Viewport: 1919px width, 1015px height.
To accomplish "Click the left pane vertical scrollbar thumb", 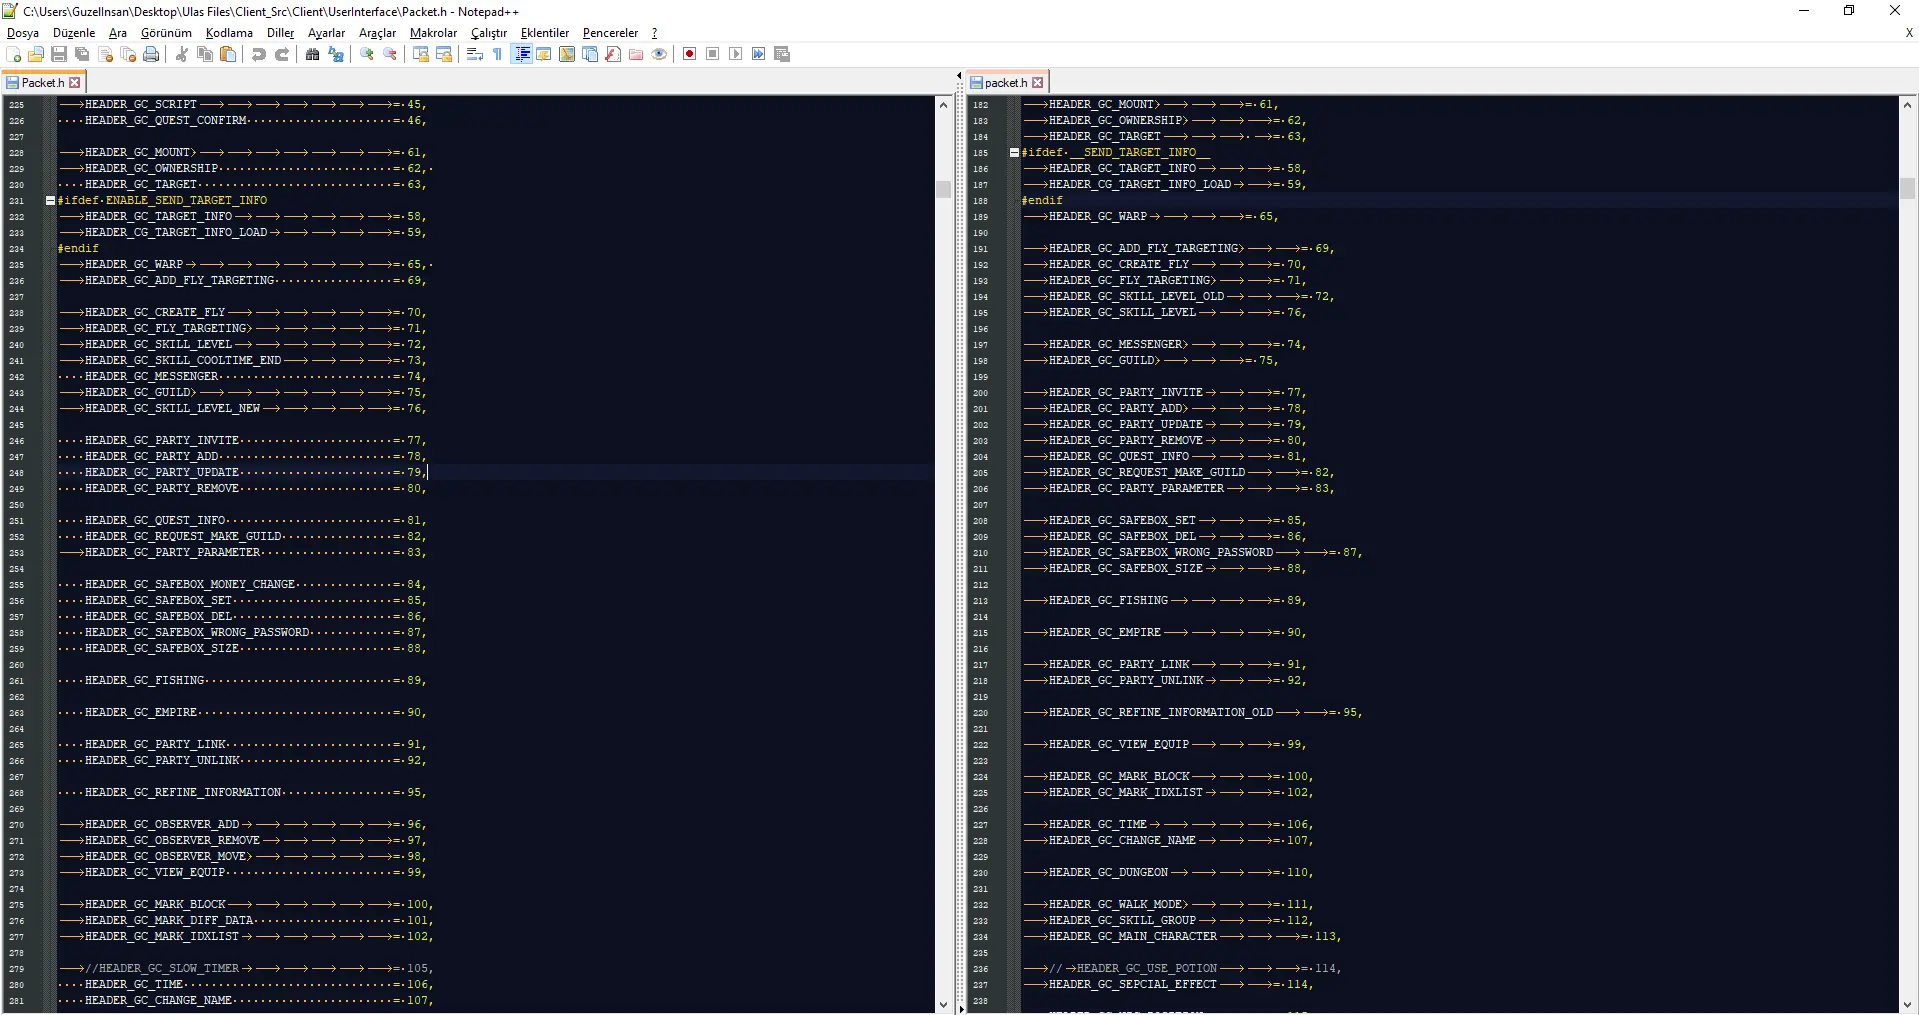I will [943, 189].
